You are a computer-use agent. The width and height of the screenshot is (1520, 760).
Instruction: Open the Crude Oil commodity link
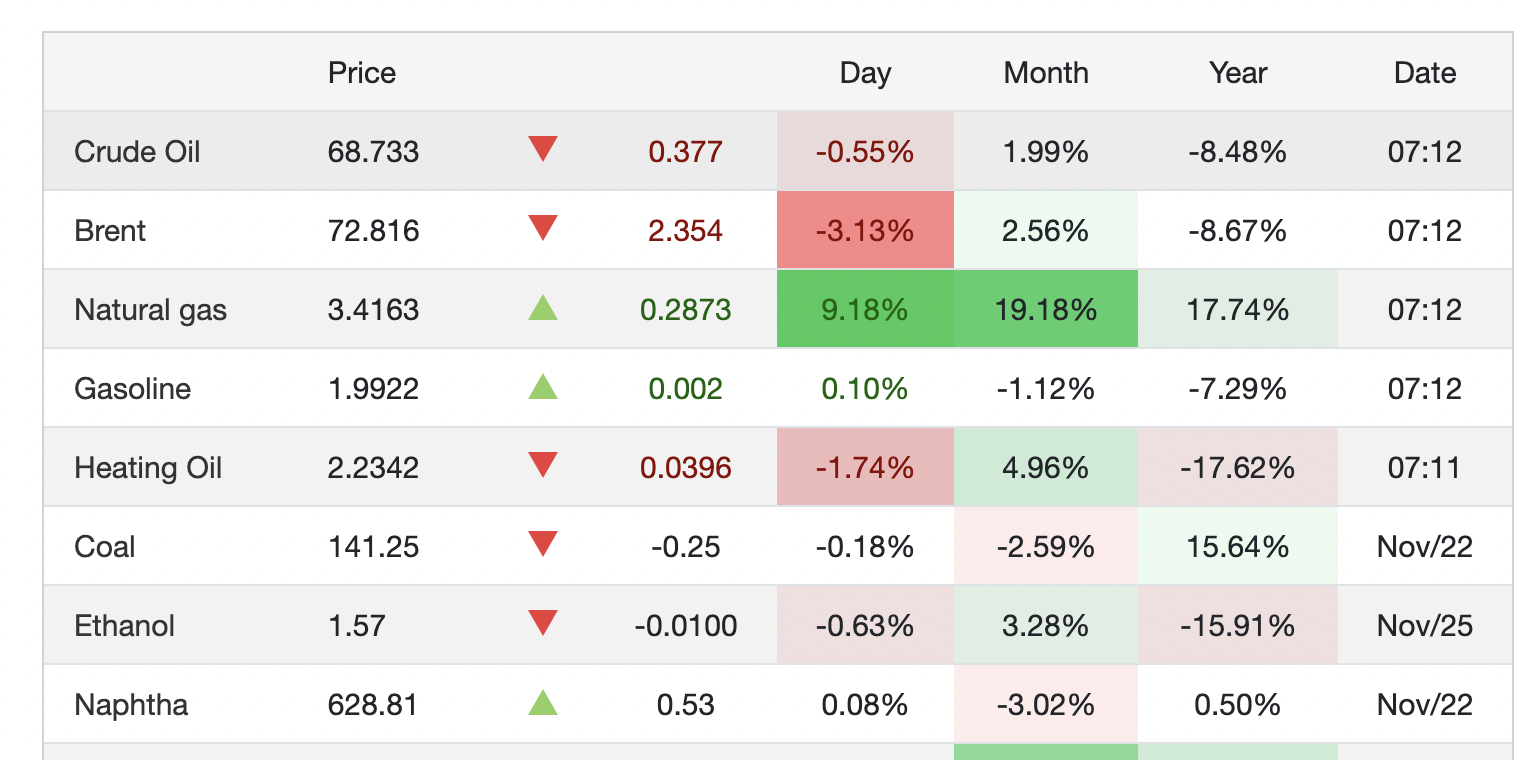pos(137,152)
